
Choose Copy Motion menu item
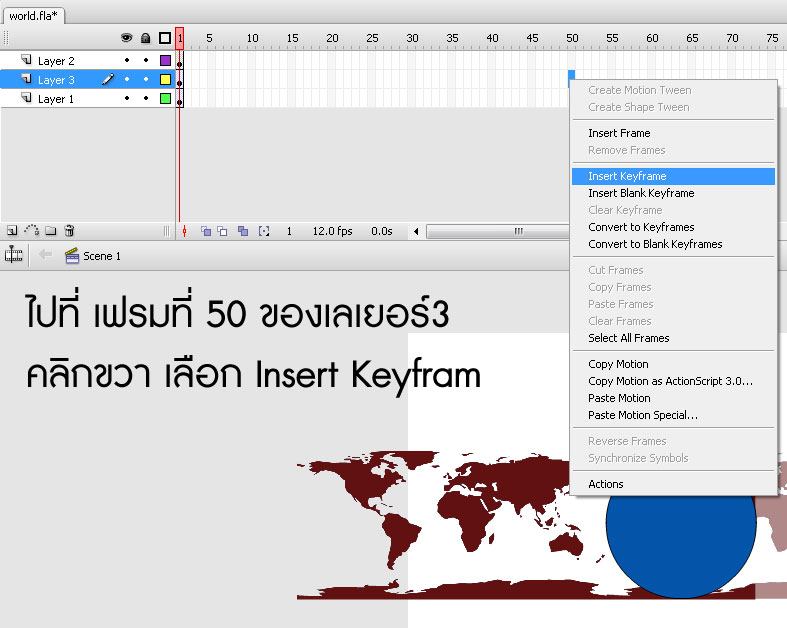click(x=673, y=364)
